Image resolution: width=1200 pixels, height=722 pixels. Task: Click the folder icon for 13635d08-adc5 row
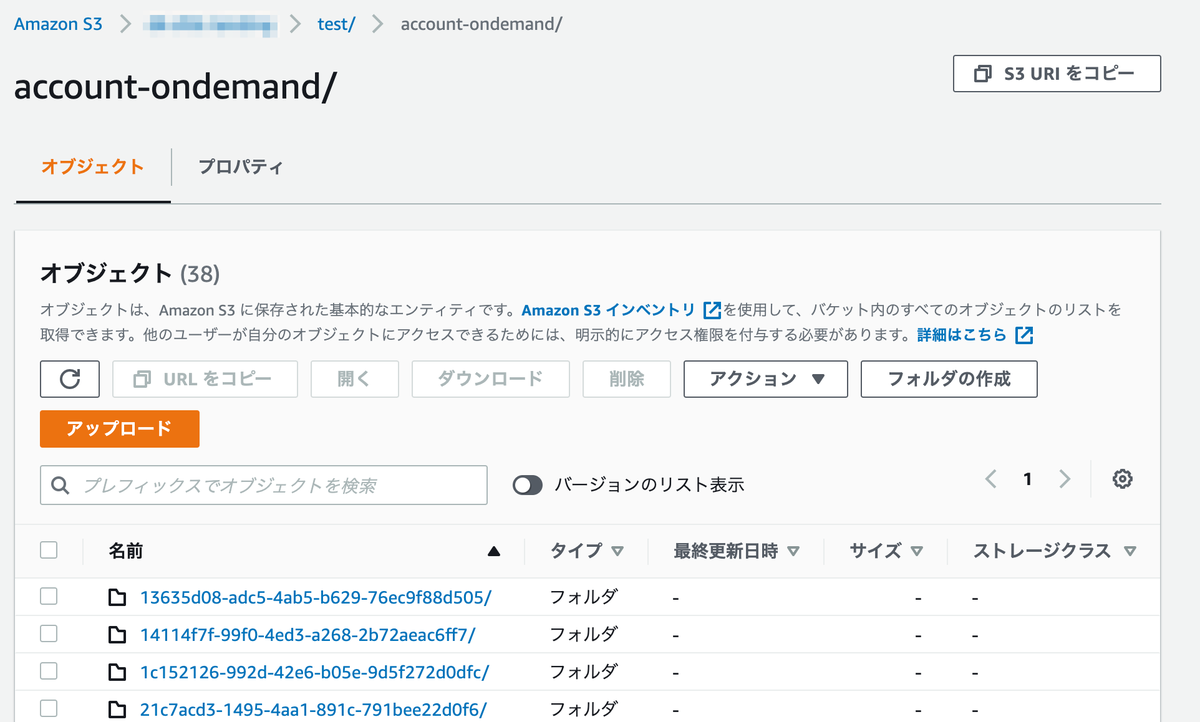pos(118,598)
